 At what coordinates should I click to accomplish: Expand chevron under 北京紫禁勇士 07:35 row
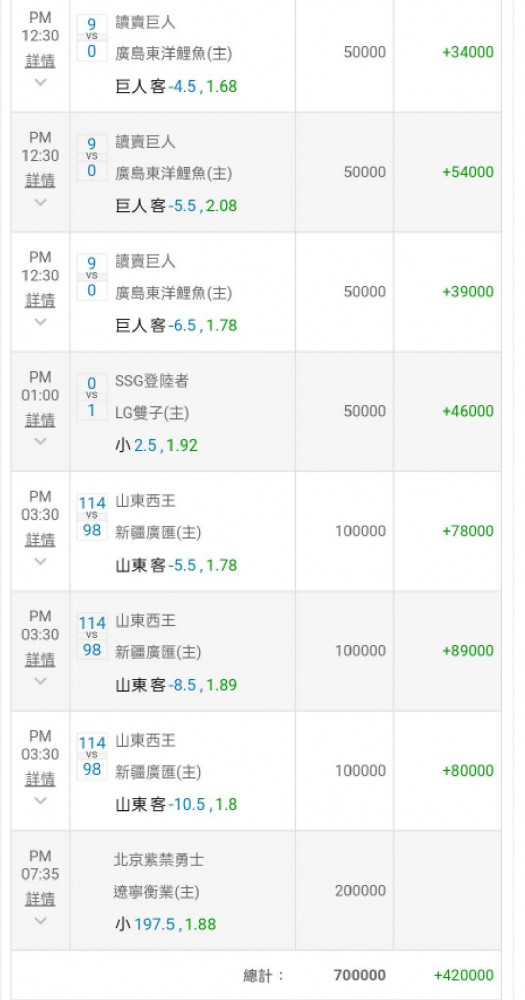point(40,920)
